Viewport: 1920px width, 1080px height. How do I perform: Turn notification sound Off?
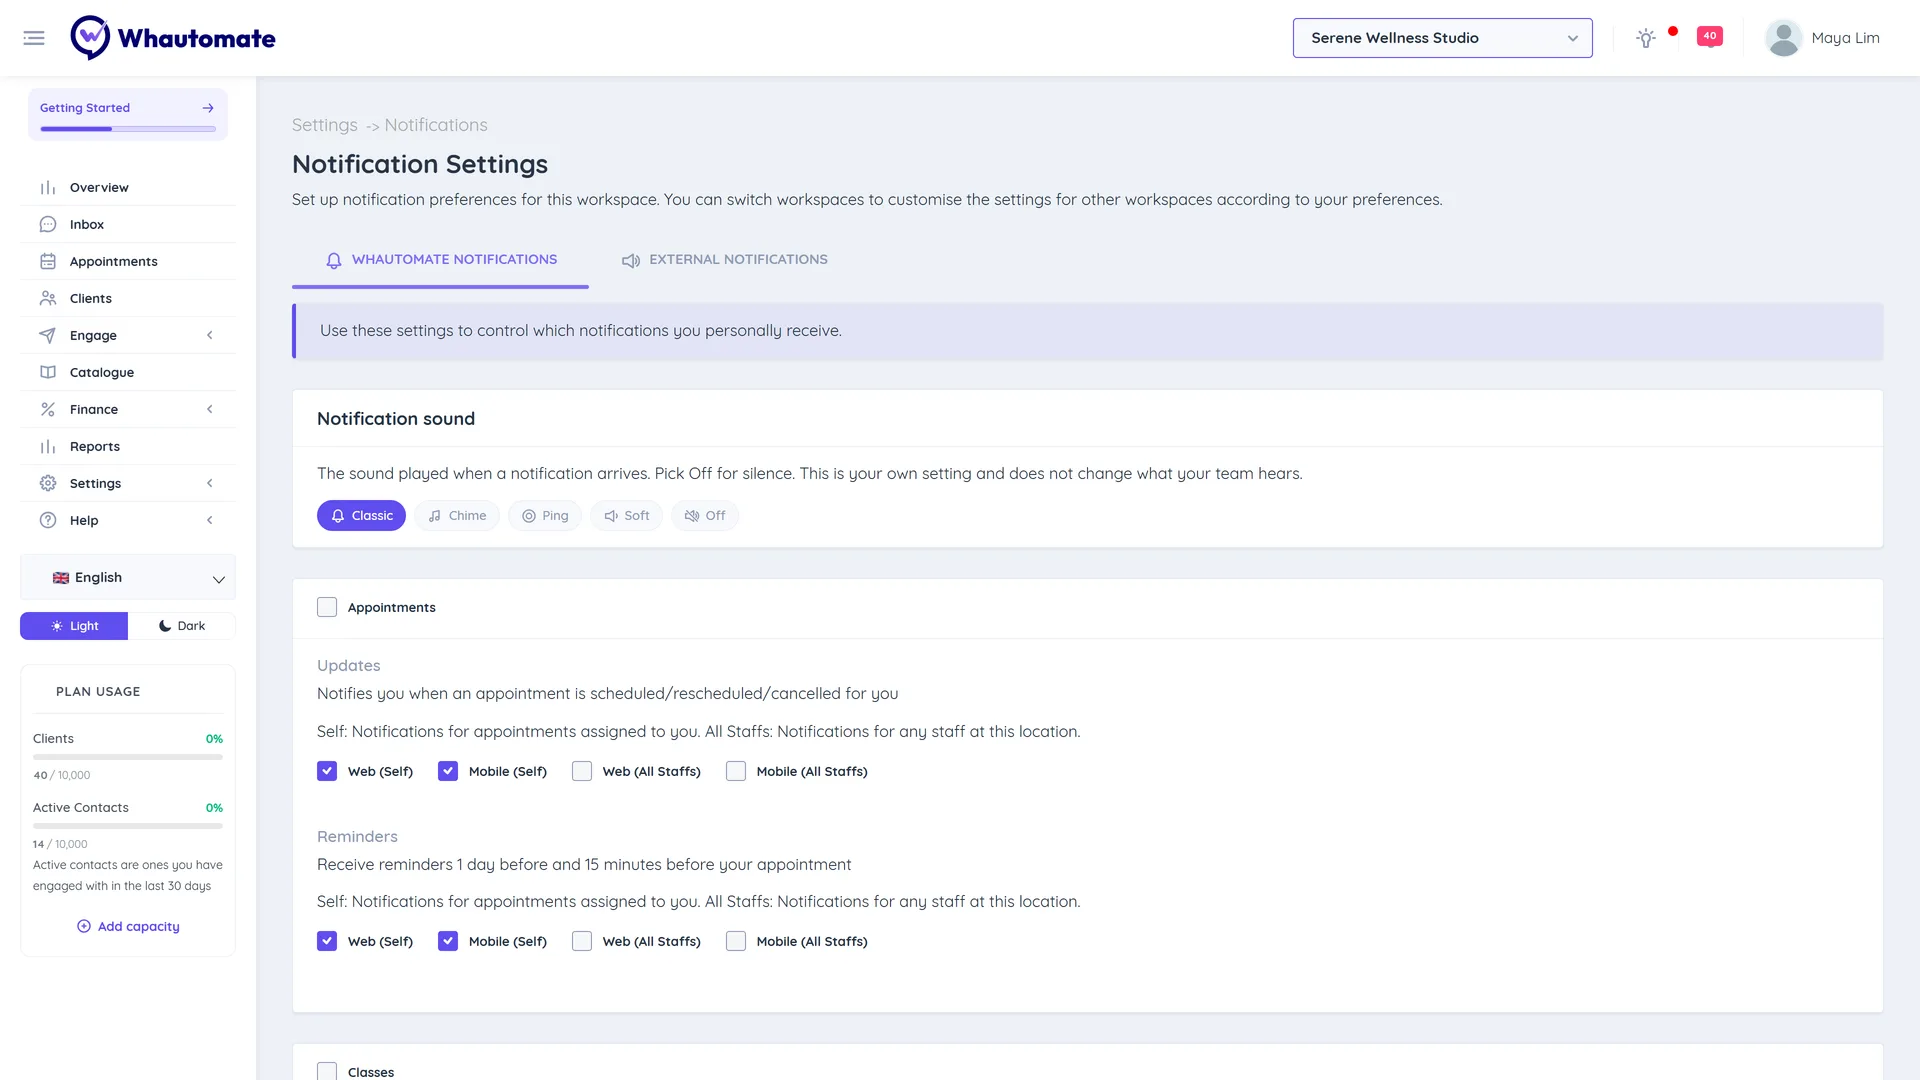pyautogui.click(x=705, y=516)
